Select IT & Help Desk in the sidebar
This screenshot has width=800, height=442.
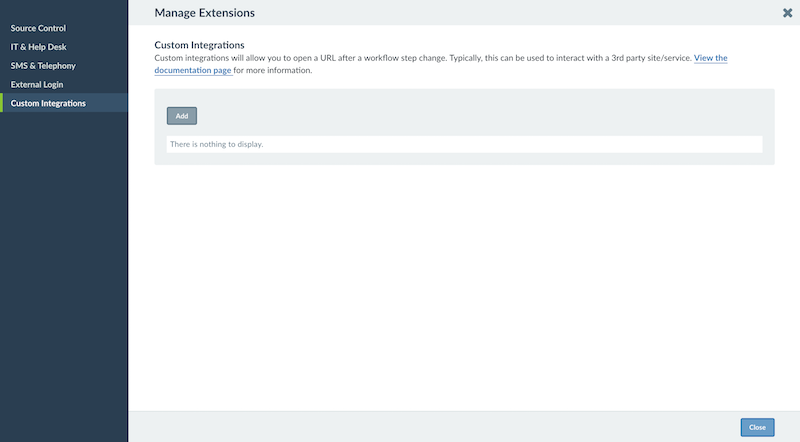38,47
